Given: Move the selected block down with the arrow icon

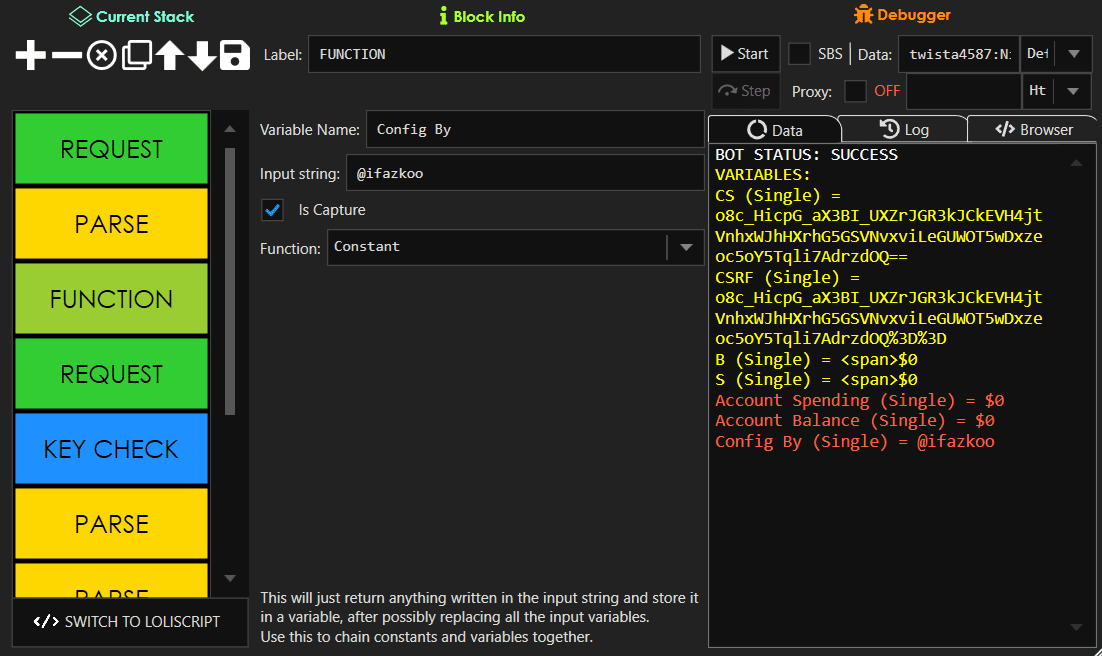Looking at the screenshot, I should point(201,55).
